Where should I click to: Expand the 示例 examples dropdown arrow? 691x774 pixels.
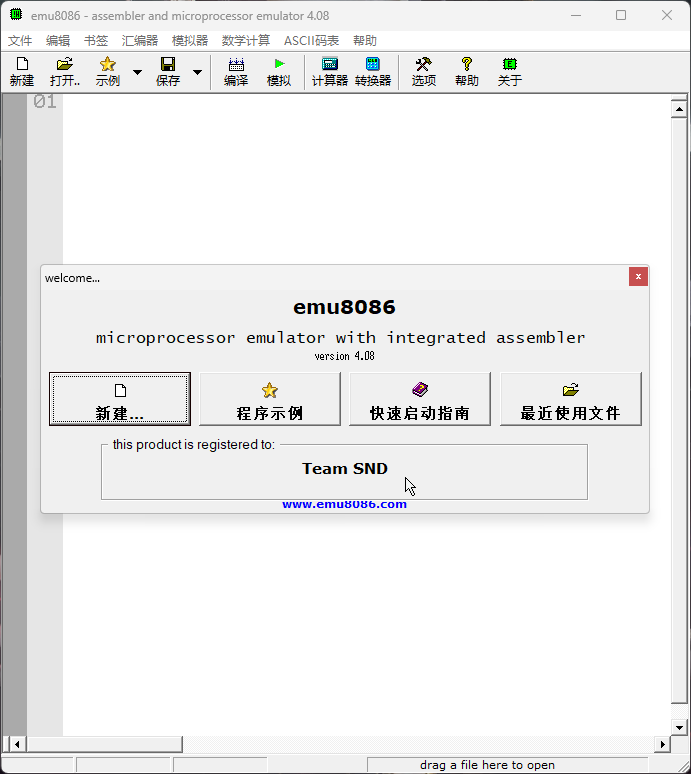[138, 72]
